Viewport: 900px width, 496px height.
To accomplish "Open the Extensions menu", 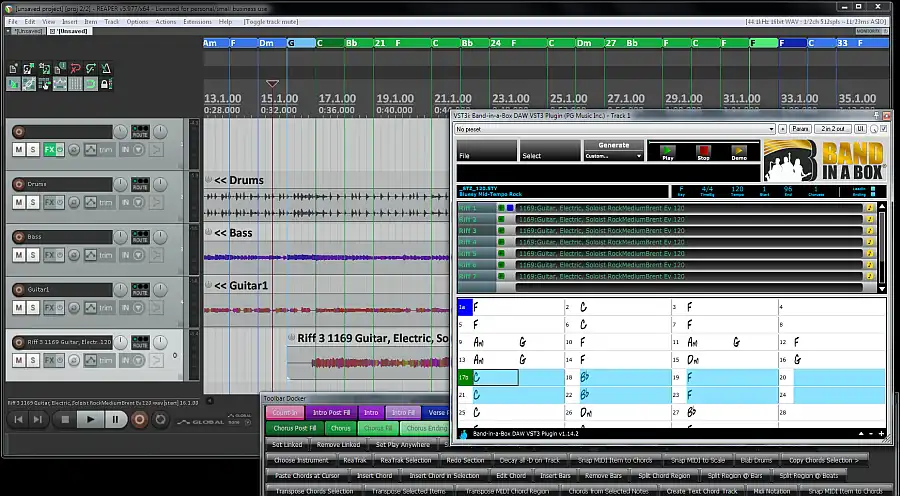I will coord(197,22).
